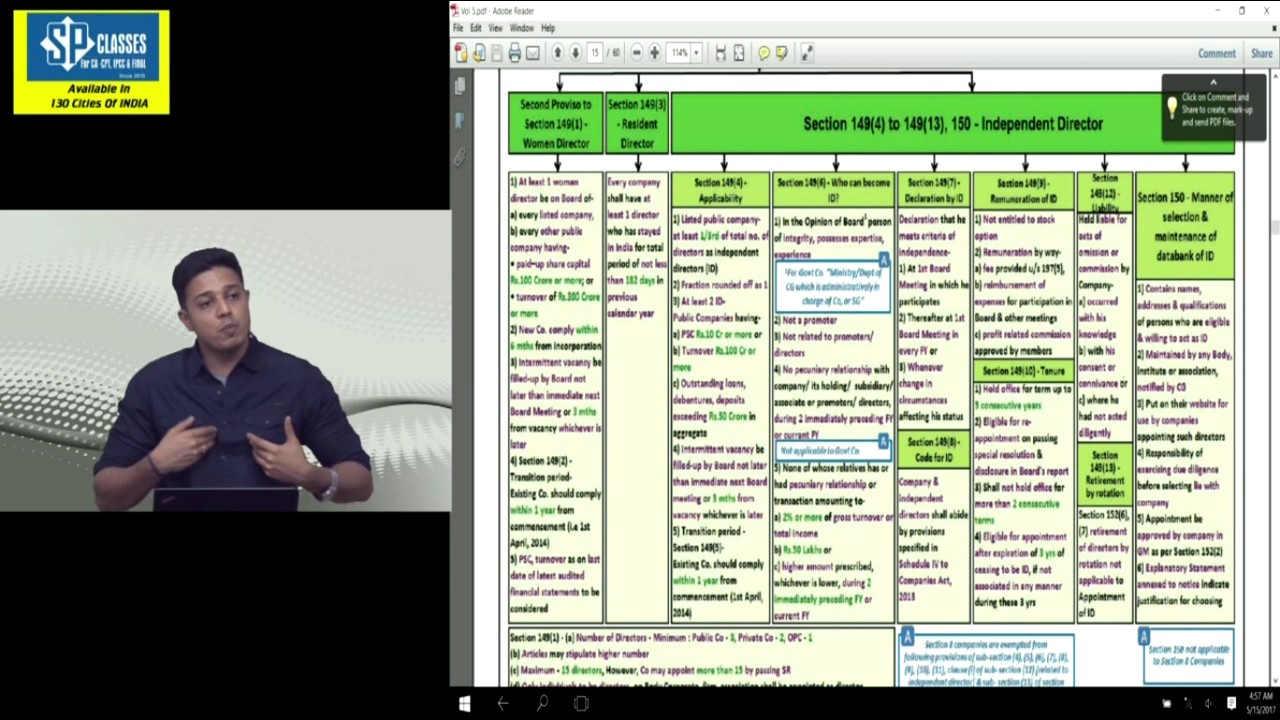Go to the previous page with up arrow

coord(557,53)
